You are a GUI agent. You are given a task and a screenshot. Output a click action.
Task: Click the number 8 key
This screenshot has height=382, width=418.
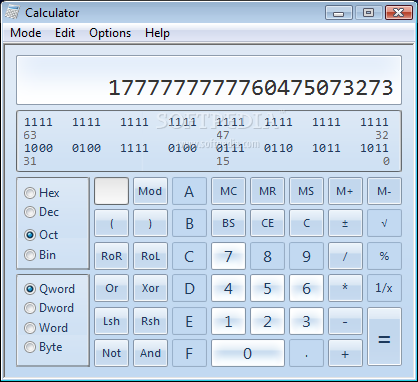click(x=267, y=256)
